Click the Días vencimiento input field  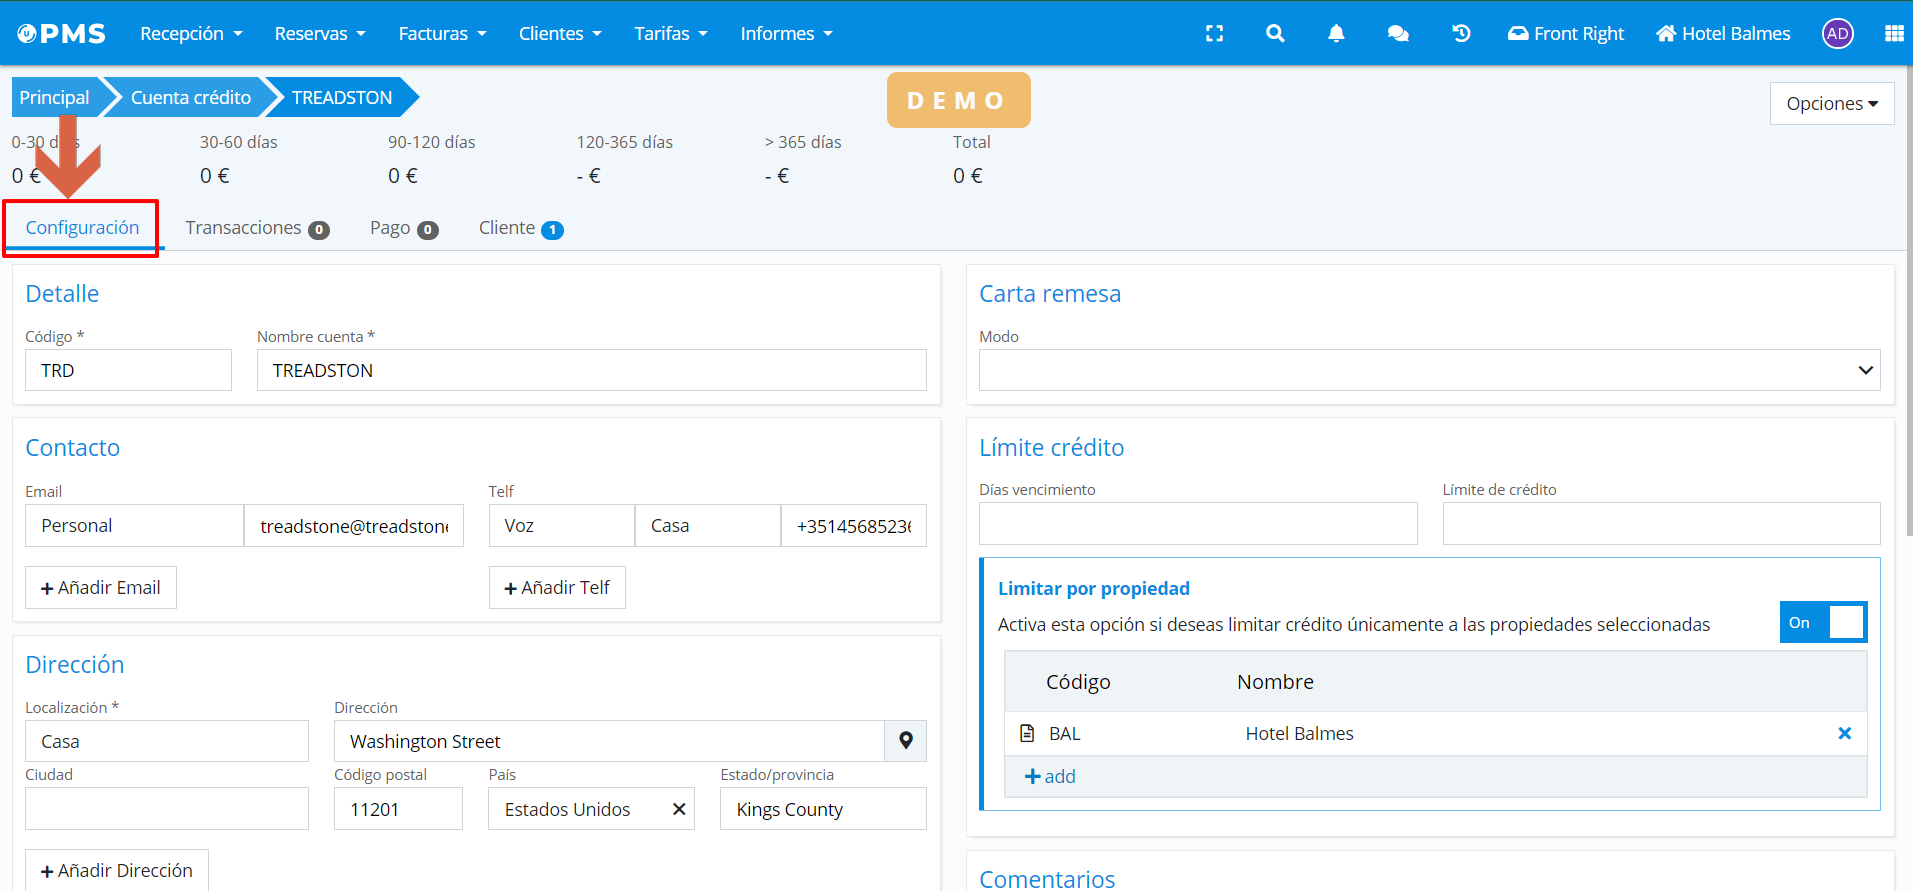coord(1197,524)
